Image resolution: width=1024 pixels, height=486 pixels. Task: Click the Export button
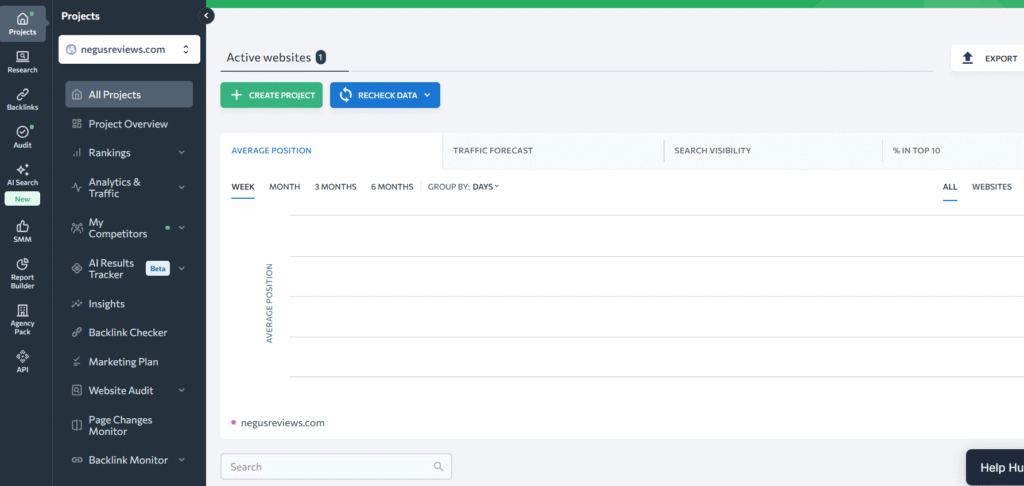[x=987, y=59]
